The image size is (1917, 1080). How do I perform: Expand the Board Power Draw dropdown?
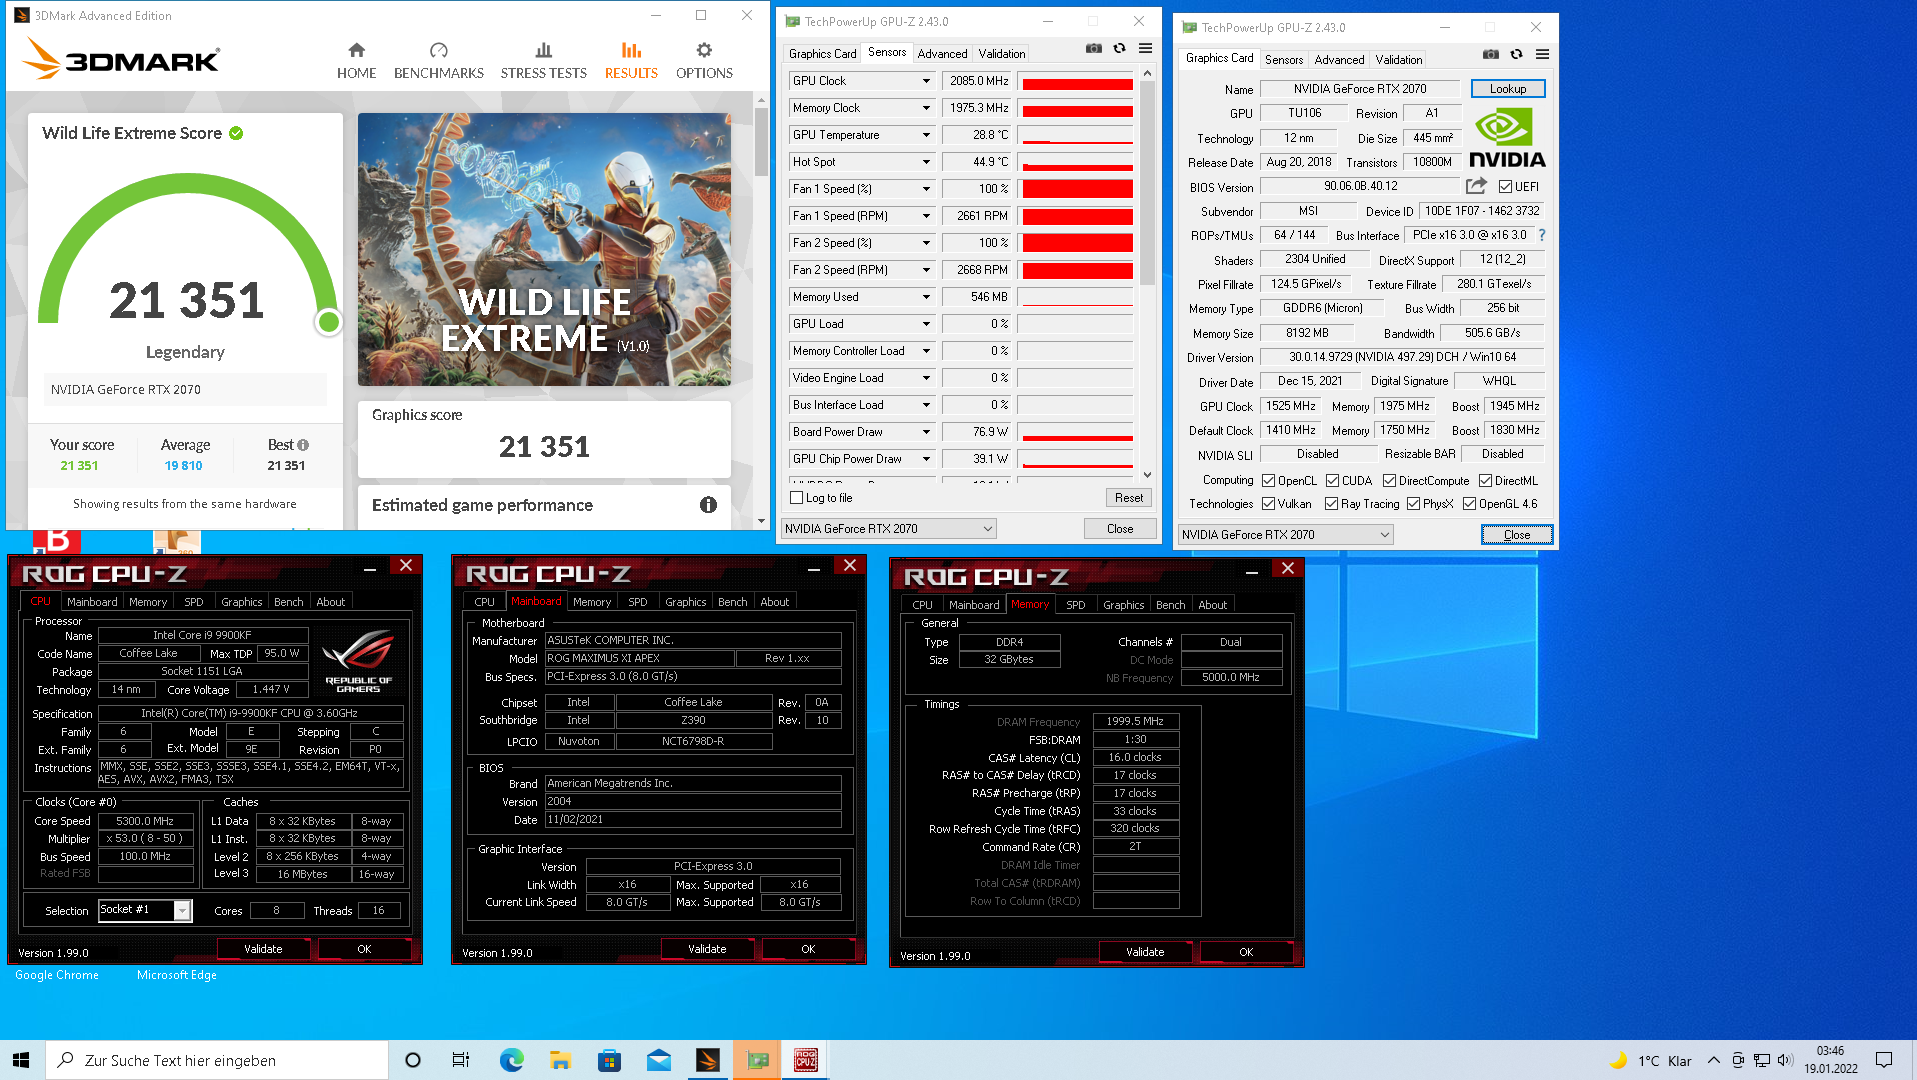[926, 432]
